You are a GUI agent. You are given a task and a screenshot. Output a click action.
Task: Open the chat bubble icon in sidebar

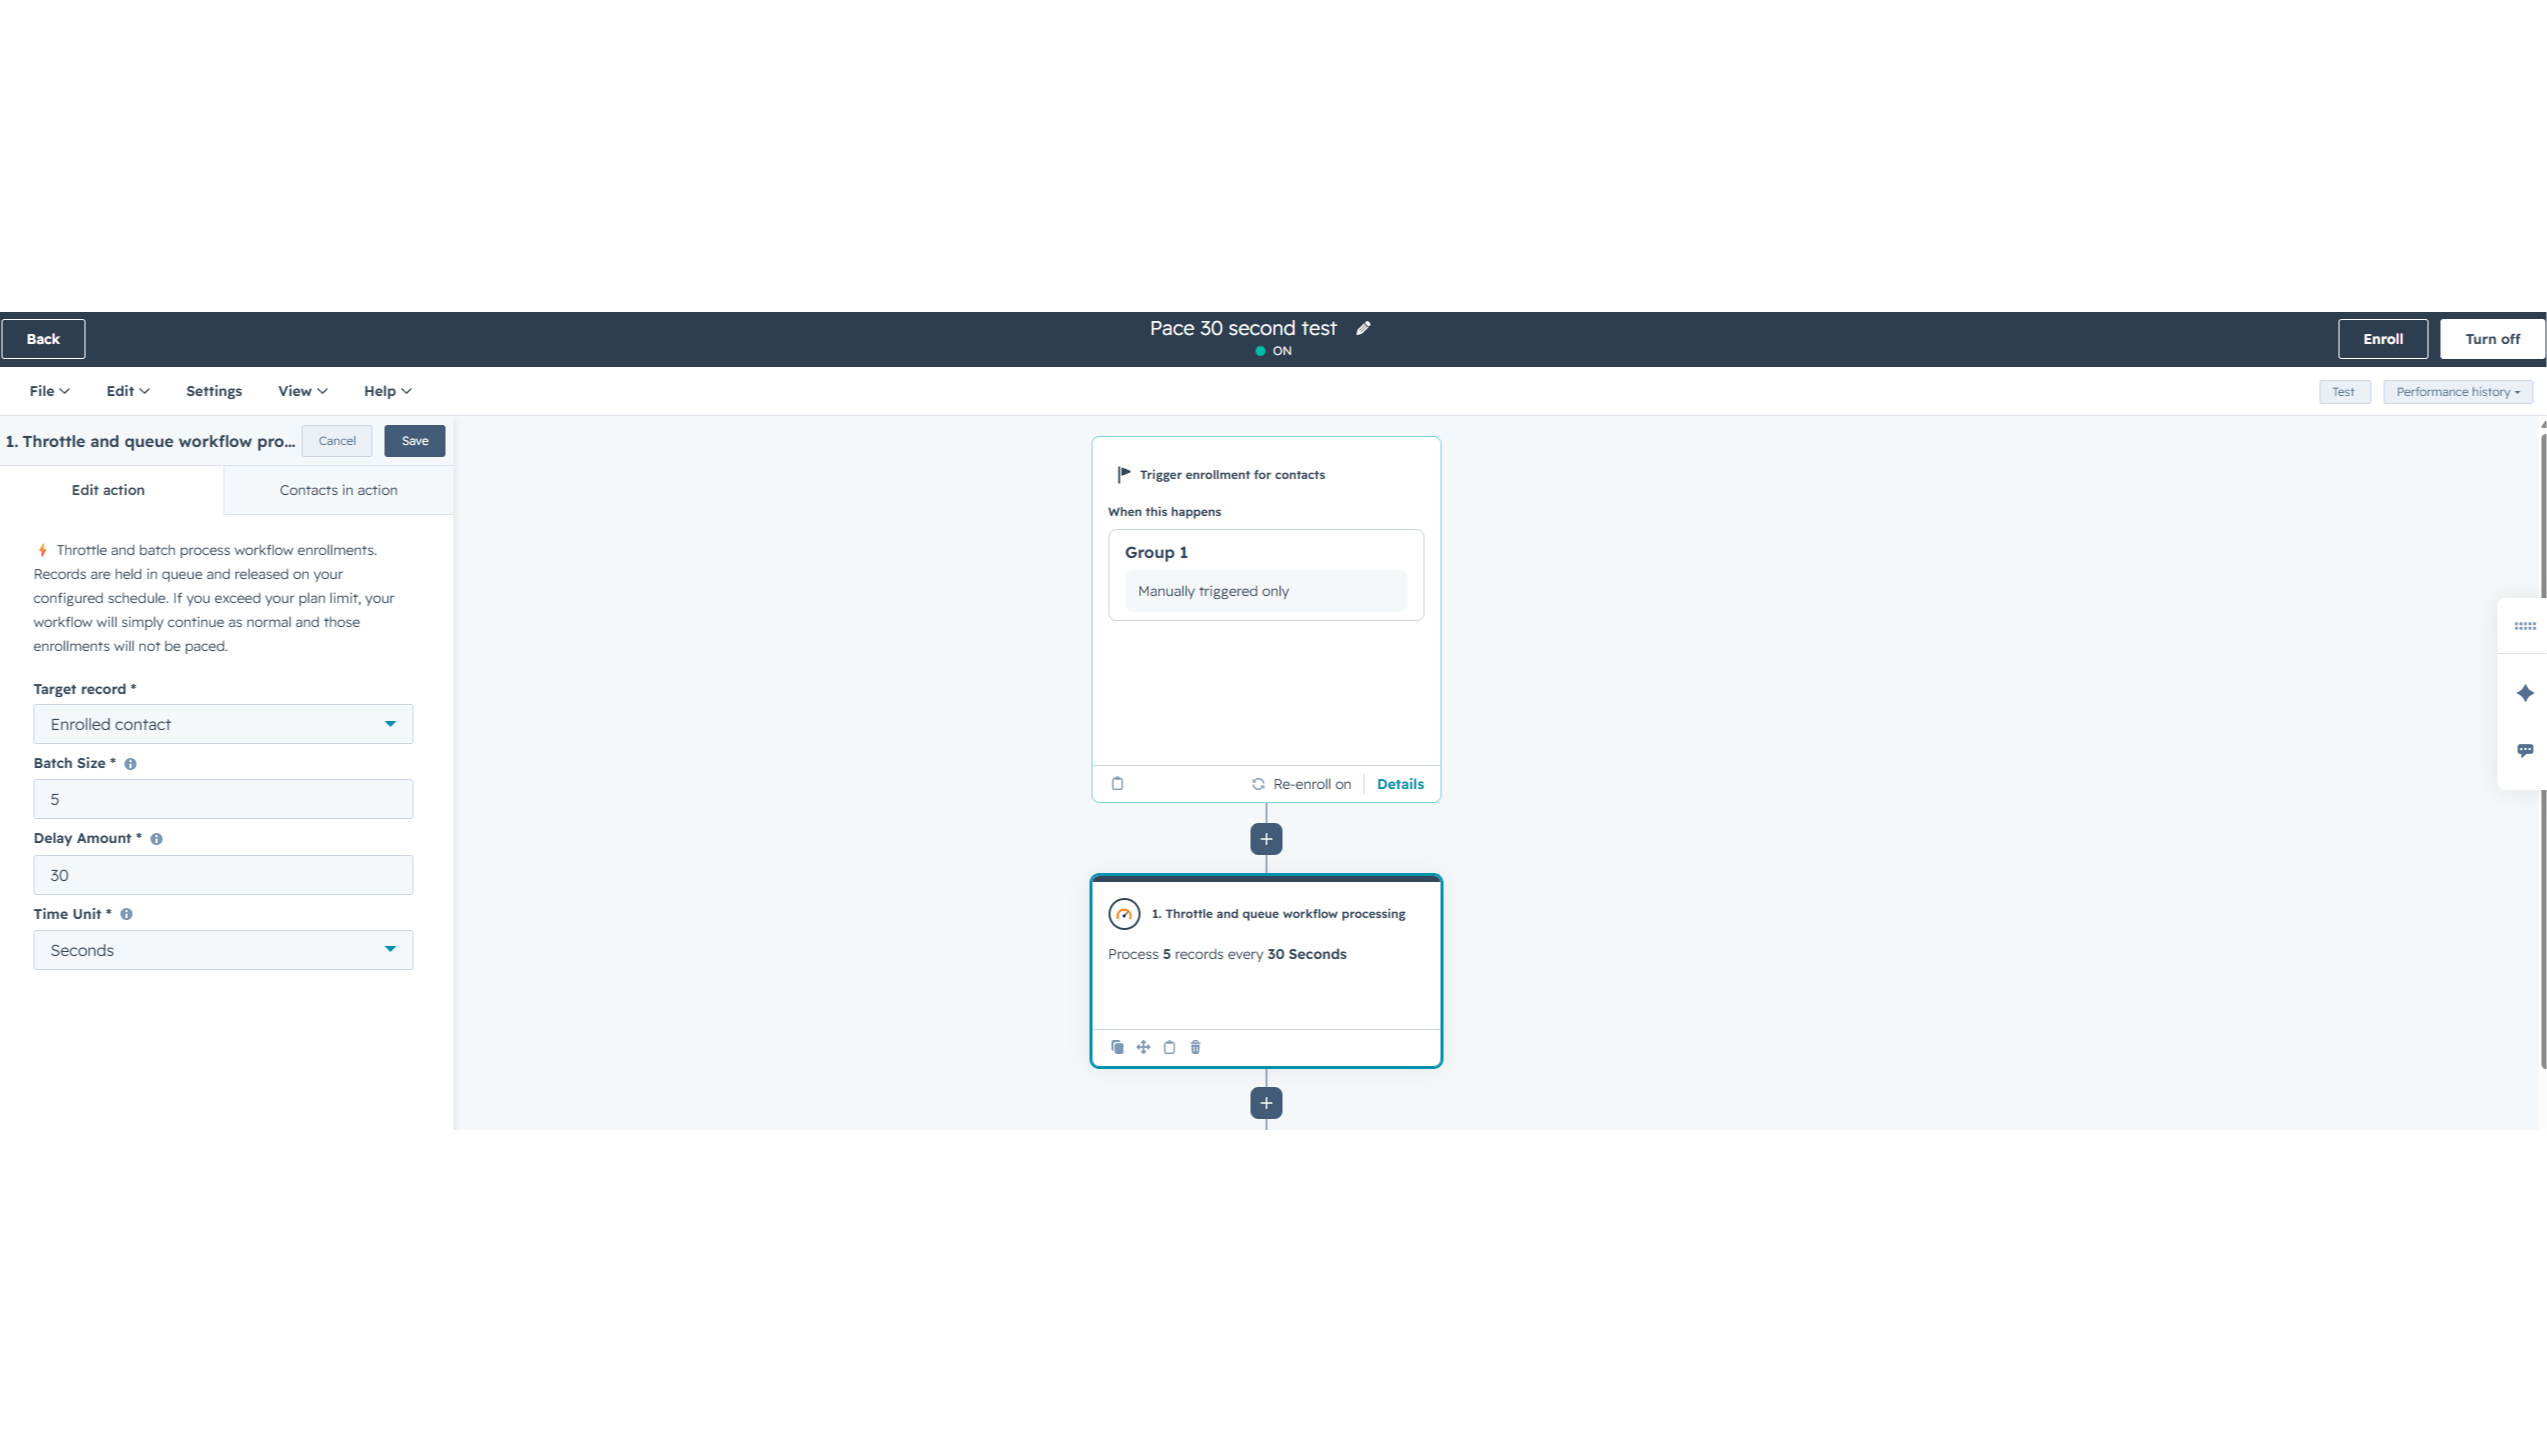(2525, 750)
